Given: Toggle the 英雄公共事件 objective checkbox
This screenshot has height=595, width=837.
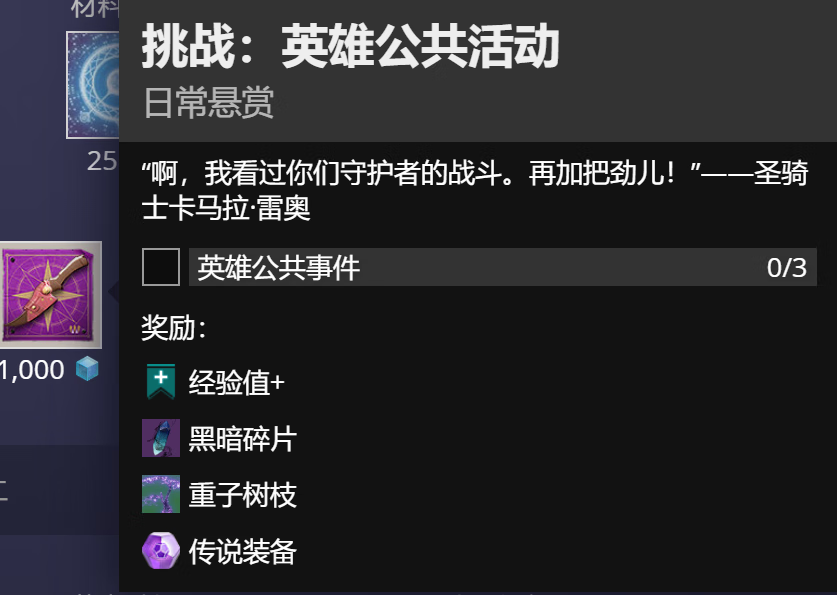Looking at the screenshot, I should (x=161, y=267).
